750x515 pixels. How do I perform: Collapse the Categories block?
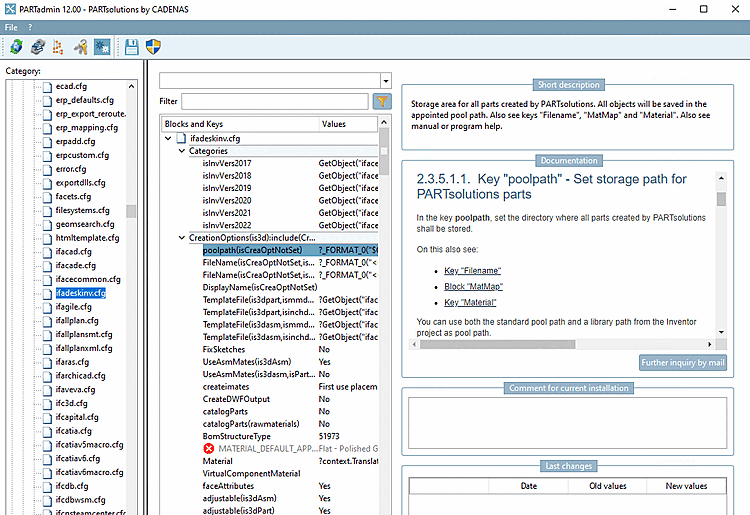point(182,151)
